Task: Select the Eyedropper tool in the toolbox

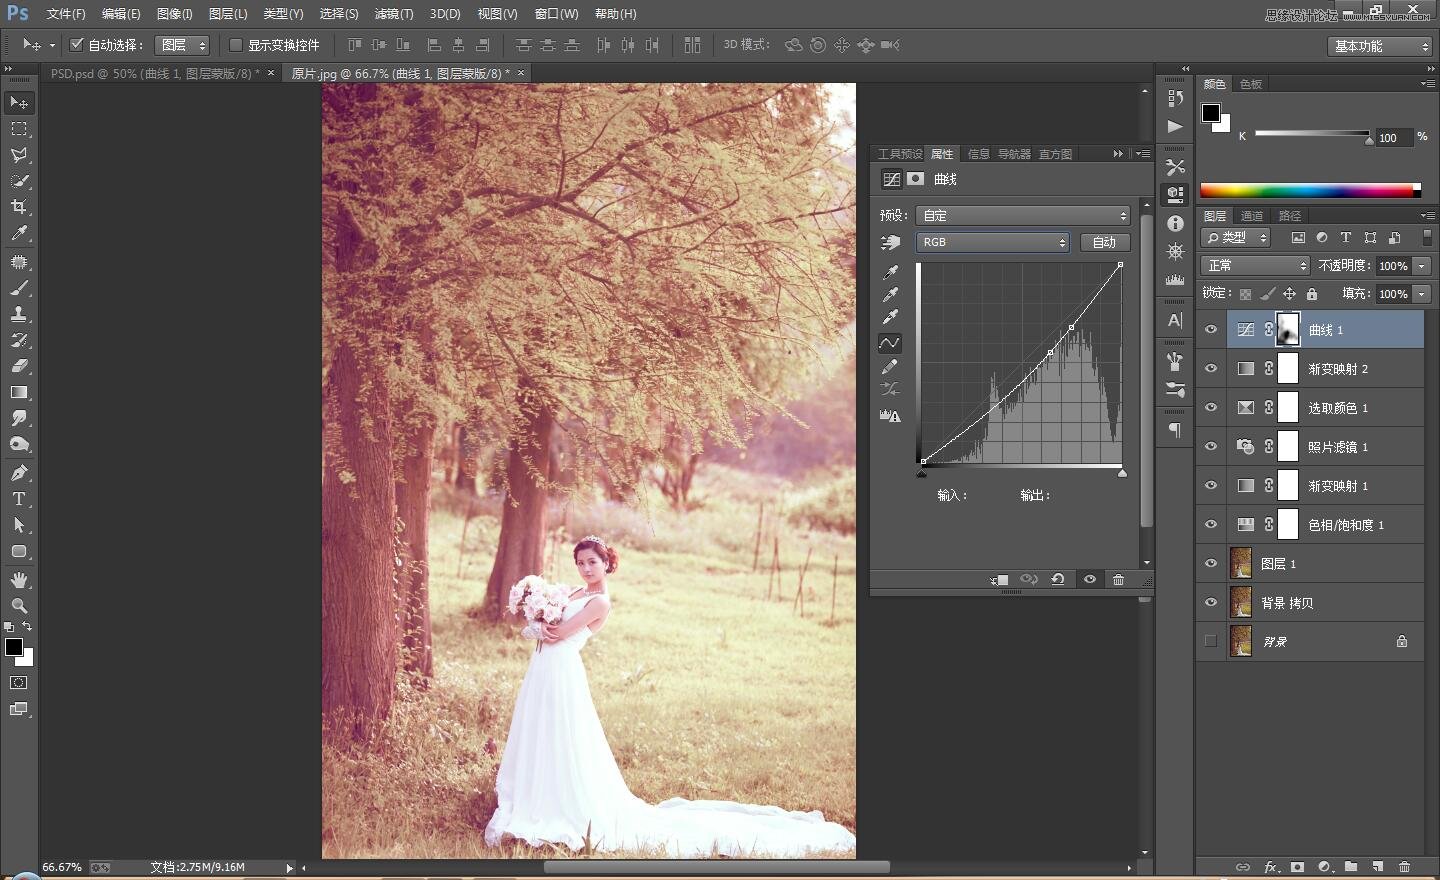Action: [18, 233]
